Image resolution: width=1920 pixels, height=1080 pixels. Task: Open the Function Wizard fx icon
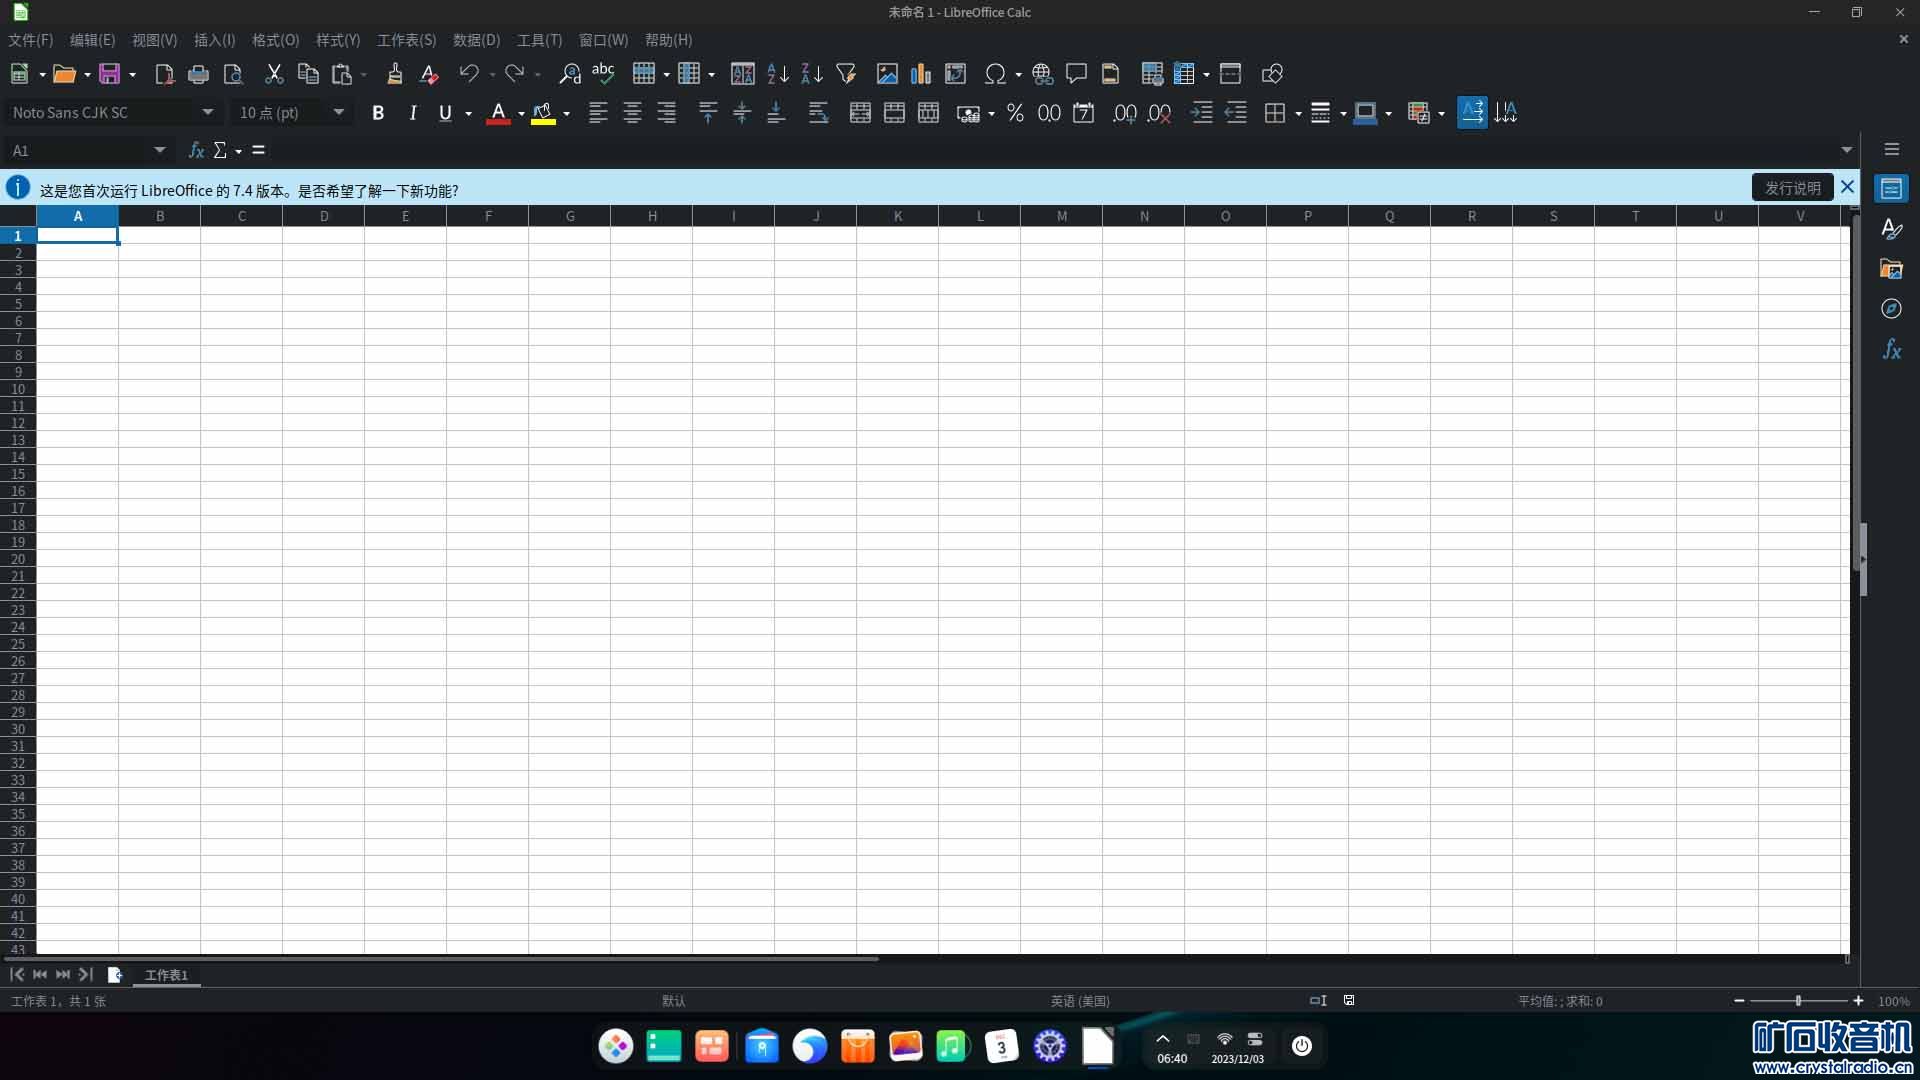pos(196,150)
